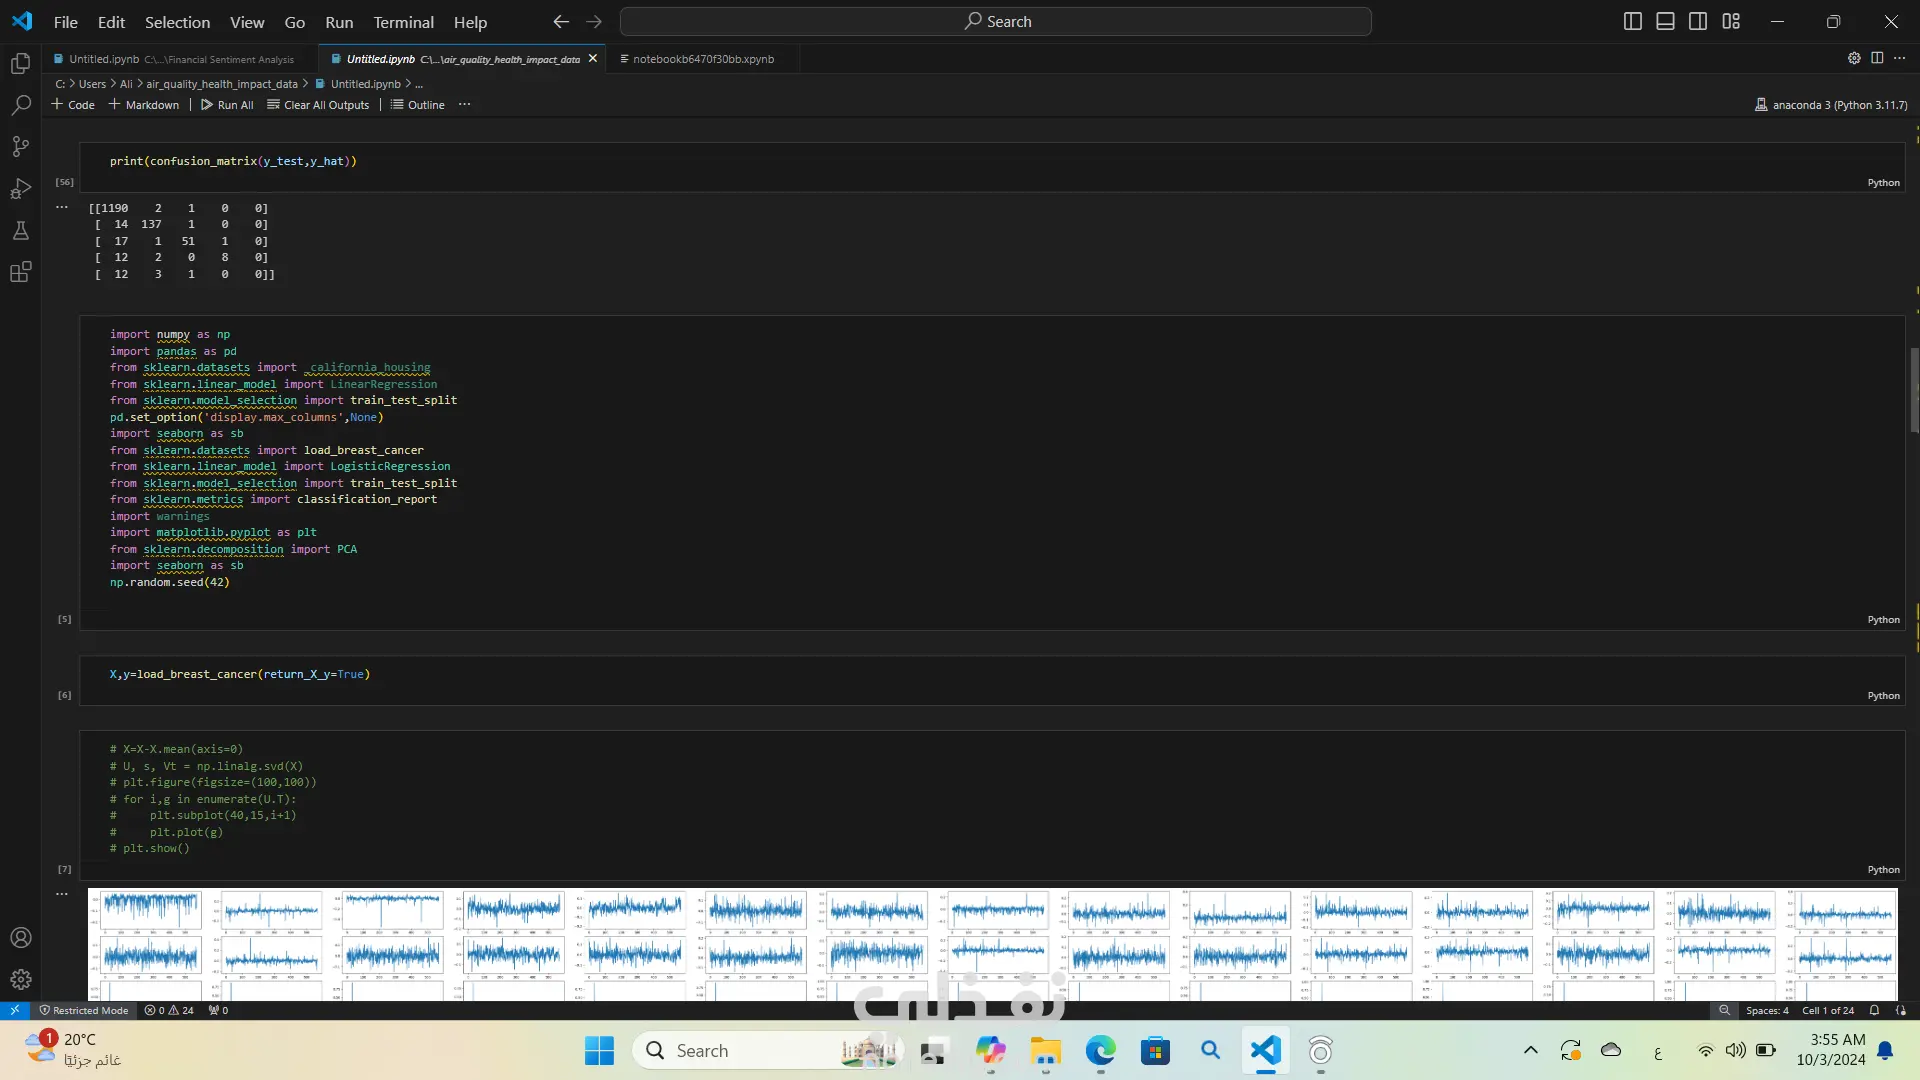The height and width of the screenshot is (1080, 1920).
Task: Click Clear All Outputs
Action: [x=318, y=105]
